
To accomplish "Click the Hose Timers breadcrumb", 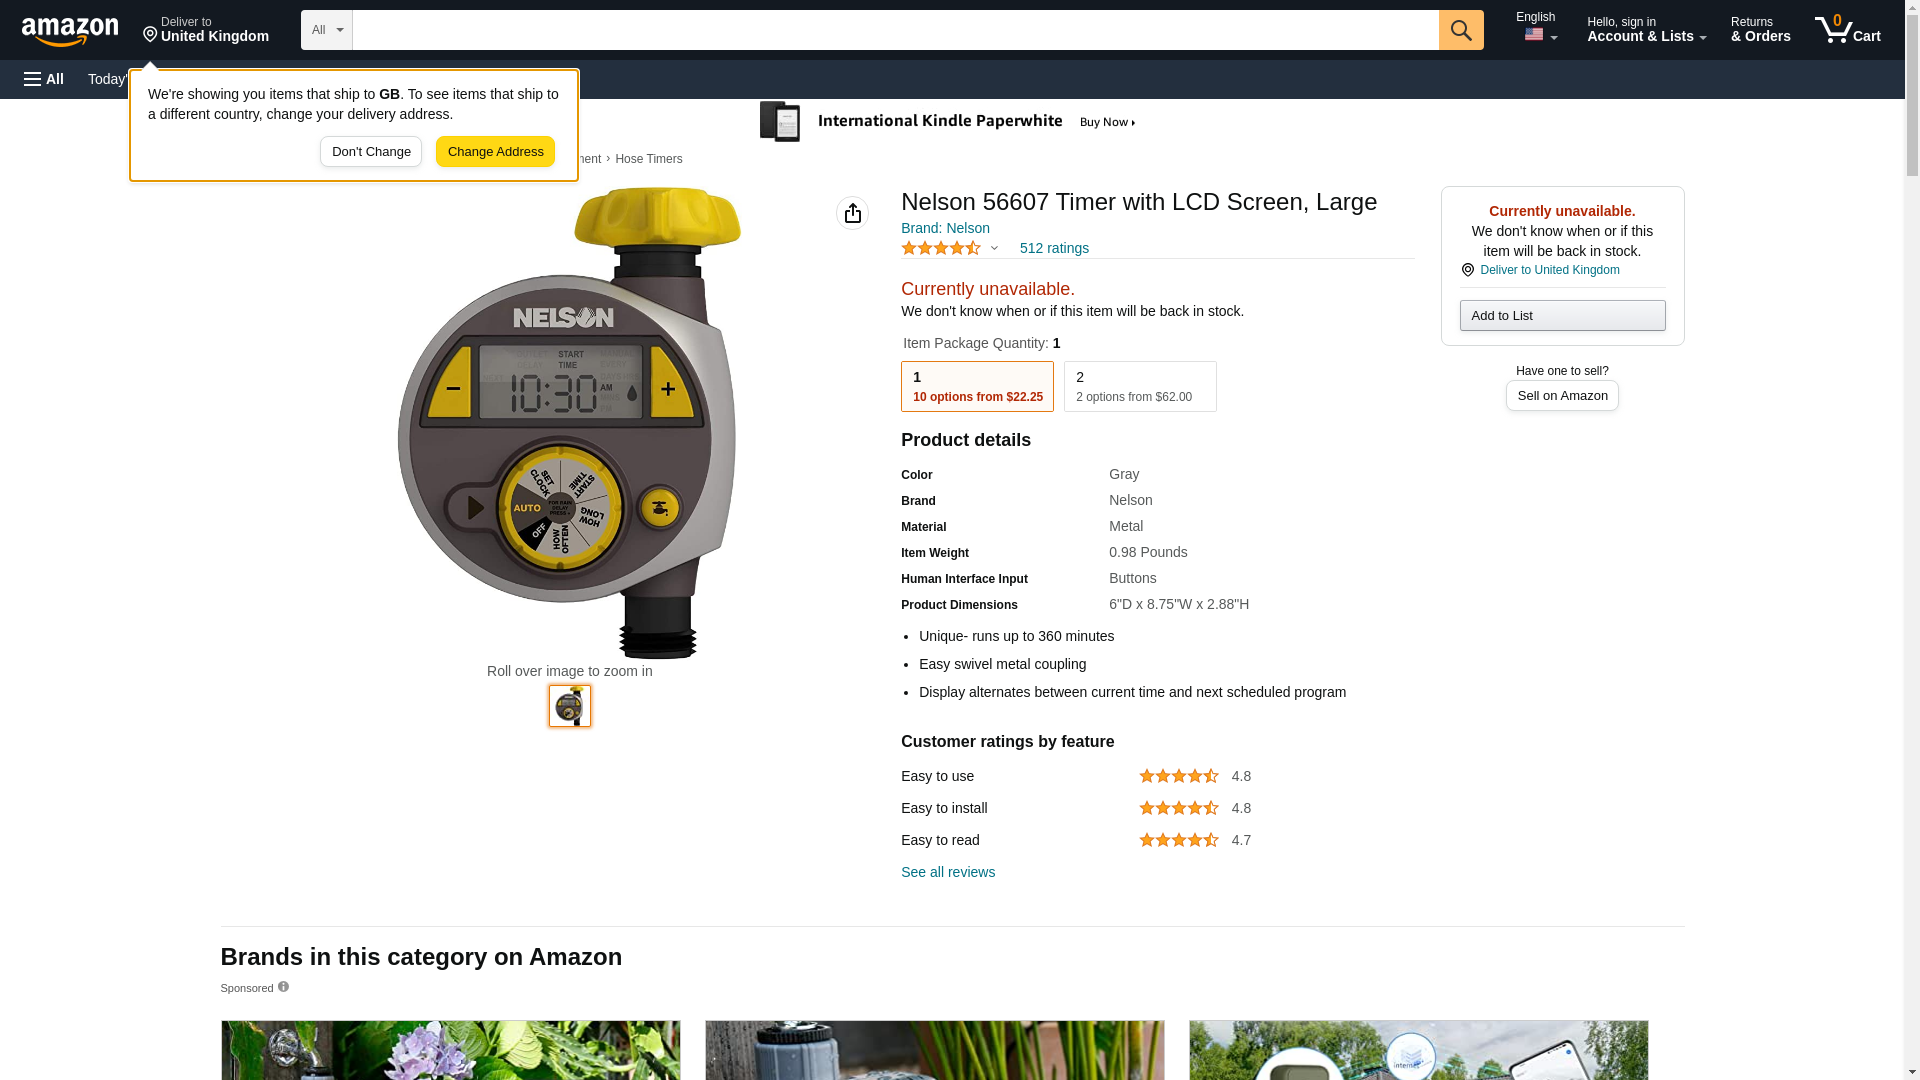I will 648,159.
